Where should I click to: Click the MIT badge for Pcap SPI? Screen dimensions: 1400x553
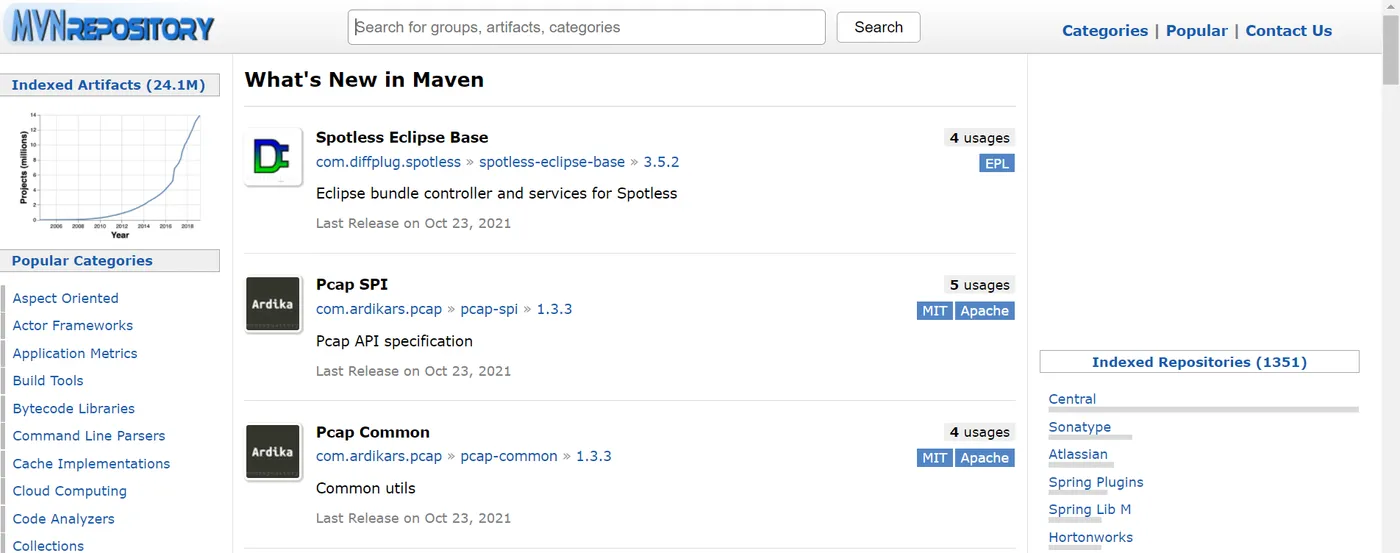click(x=934, y=311)
